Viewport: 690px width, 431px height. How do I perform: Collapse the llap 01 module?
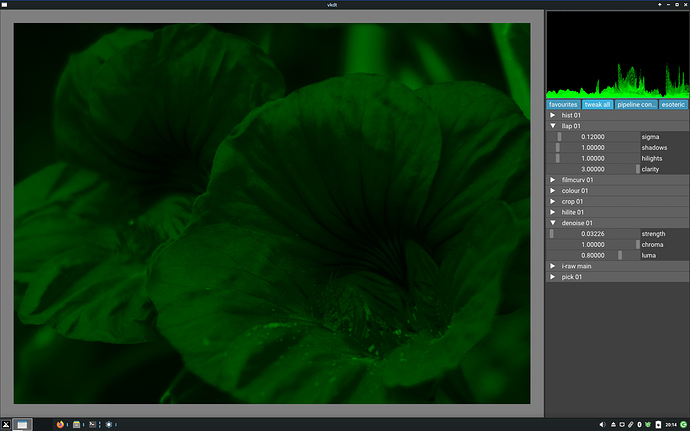(x=552, y=126)
